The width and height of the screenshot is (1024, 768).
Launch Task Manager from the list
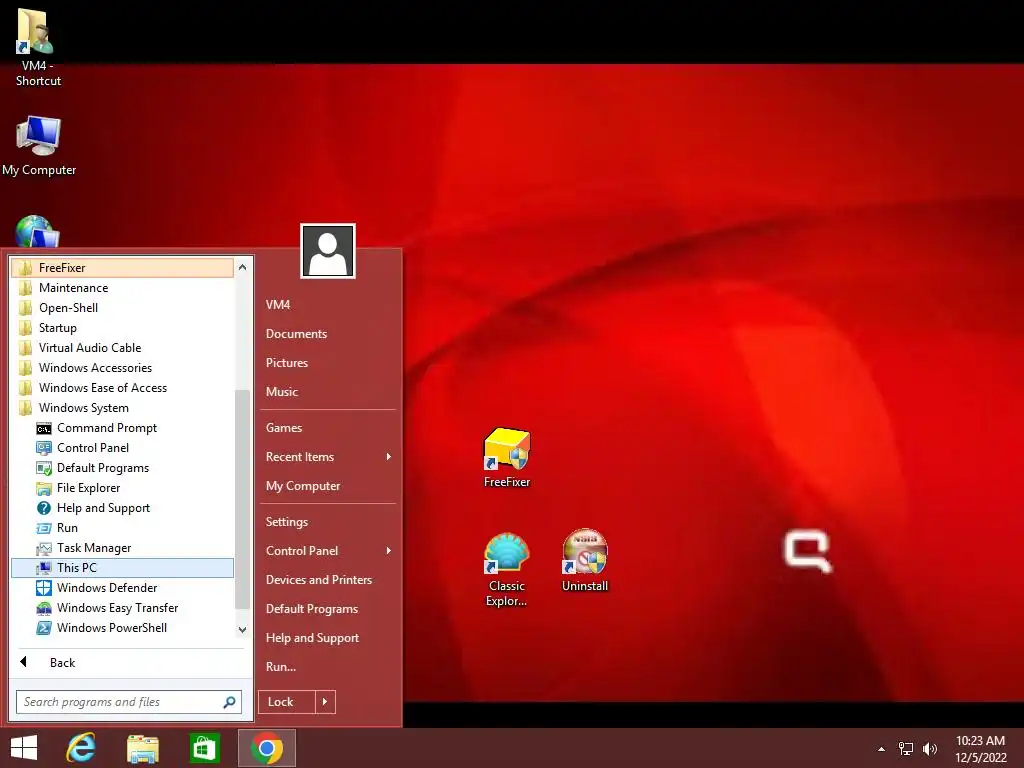coord(122,548)
